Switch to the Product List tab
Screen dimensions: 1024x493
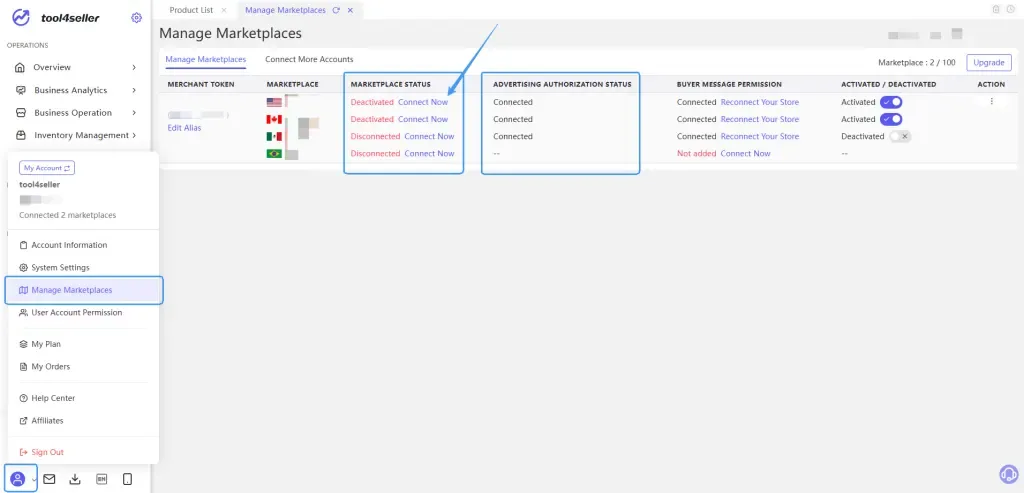pyautogui.click(x=191, y=10)
